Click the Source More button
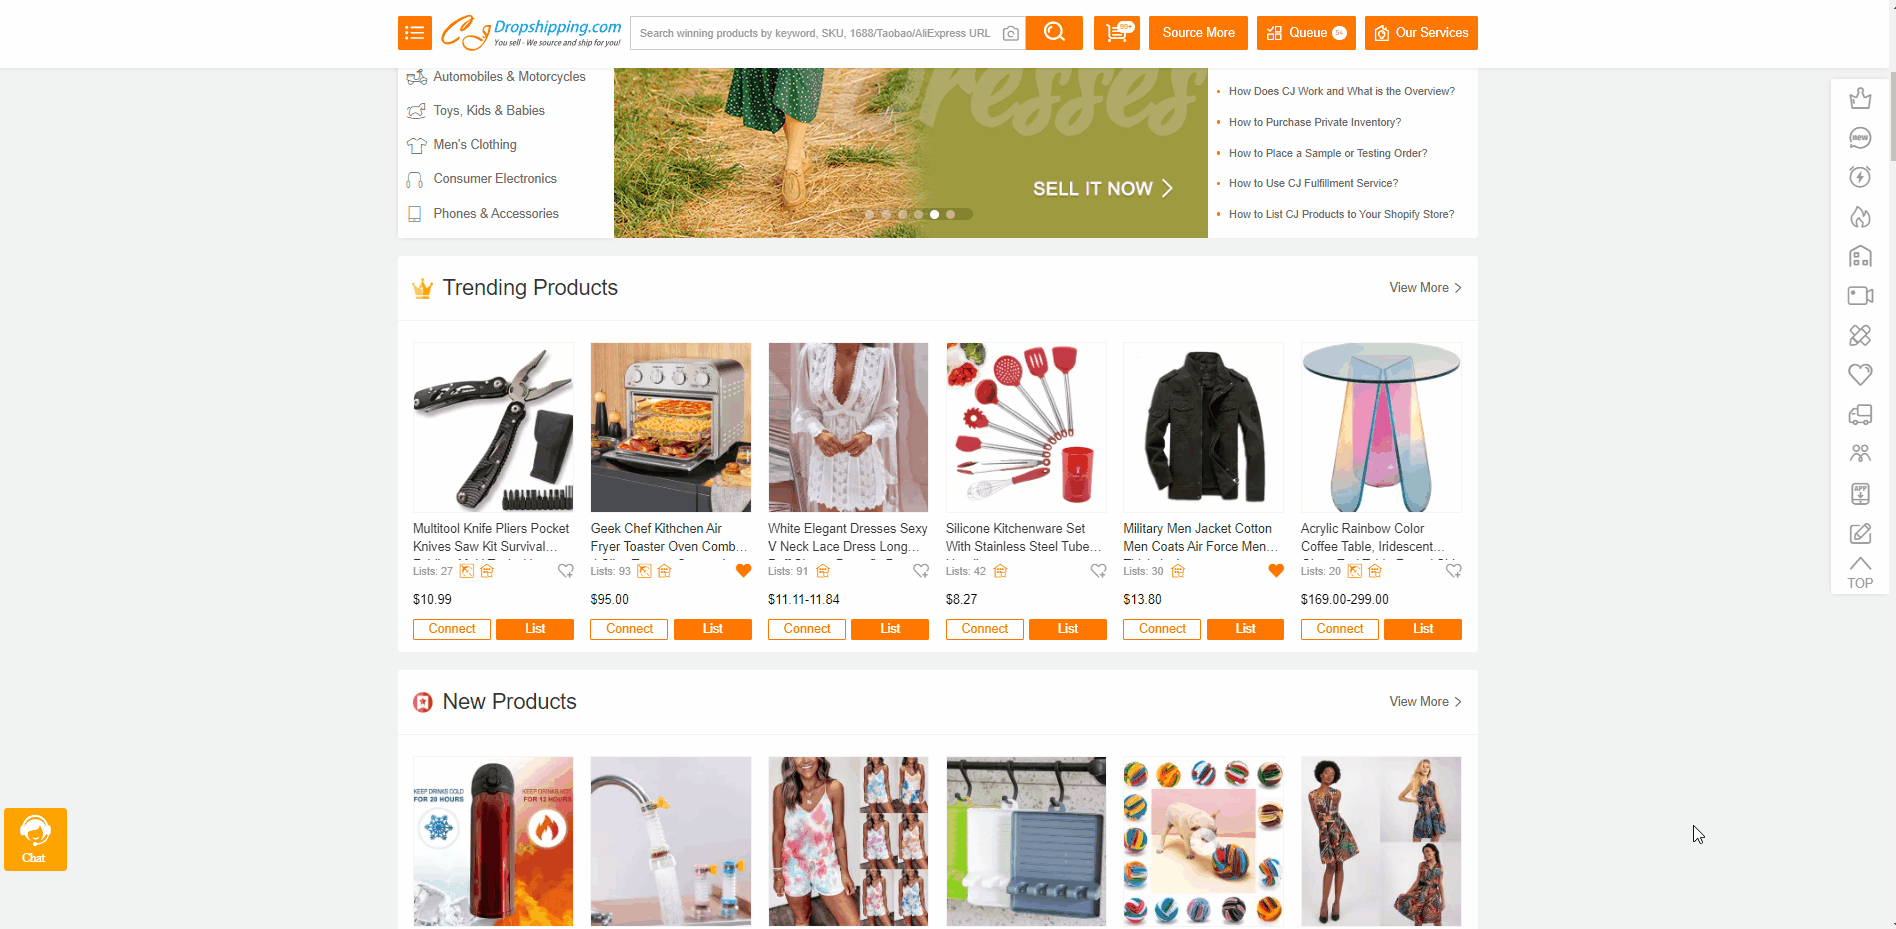The width and height of the screenshot is (1896, 929). (1198, 33)
